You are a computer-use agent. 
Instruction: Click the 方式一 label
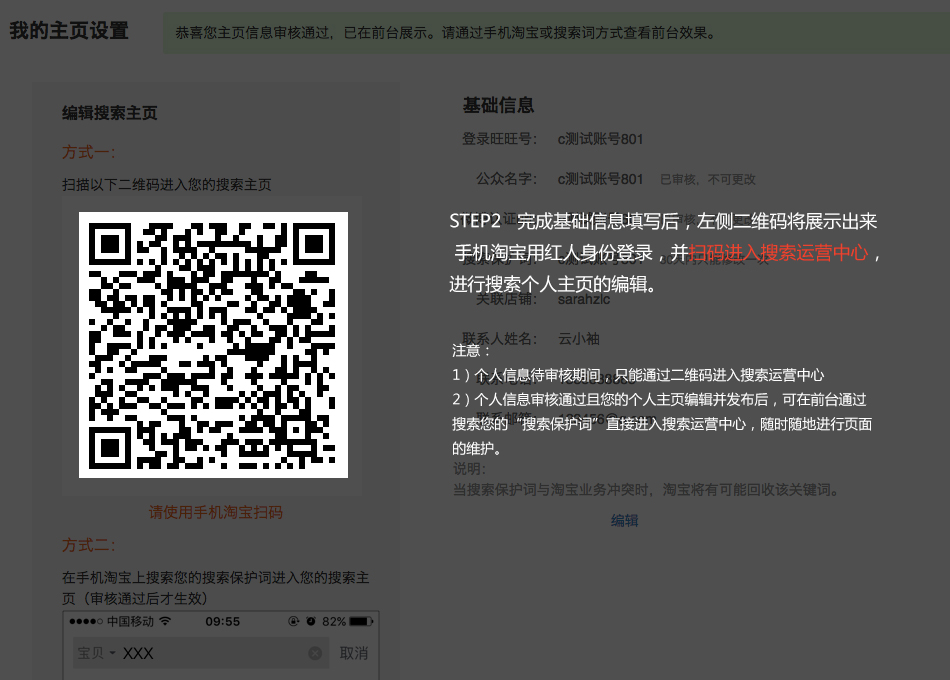(88, 152)
